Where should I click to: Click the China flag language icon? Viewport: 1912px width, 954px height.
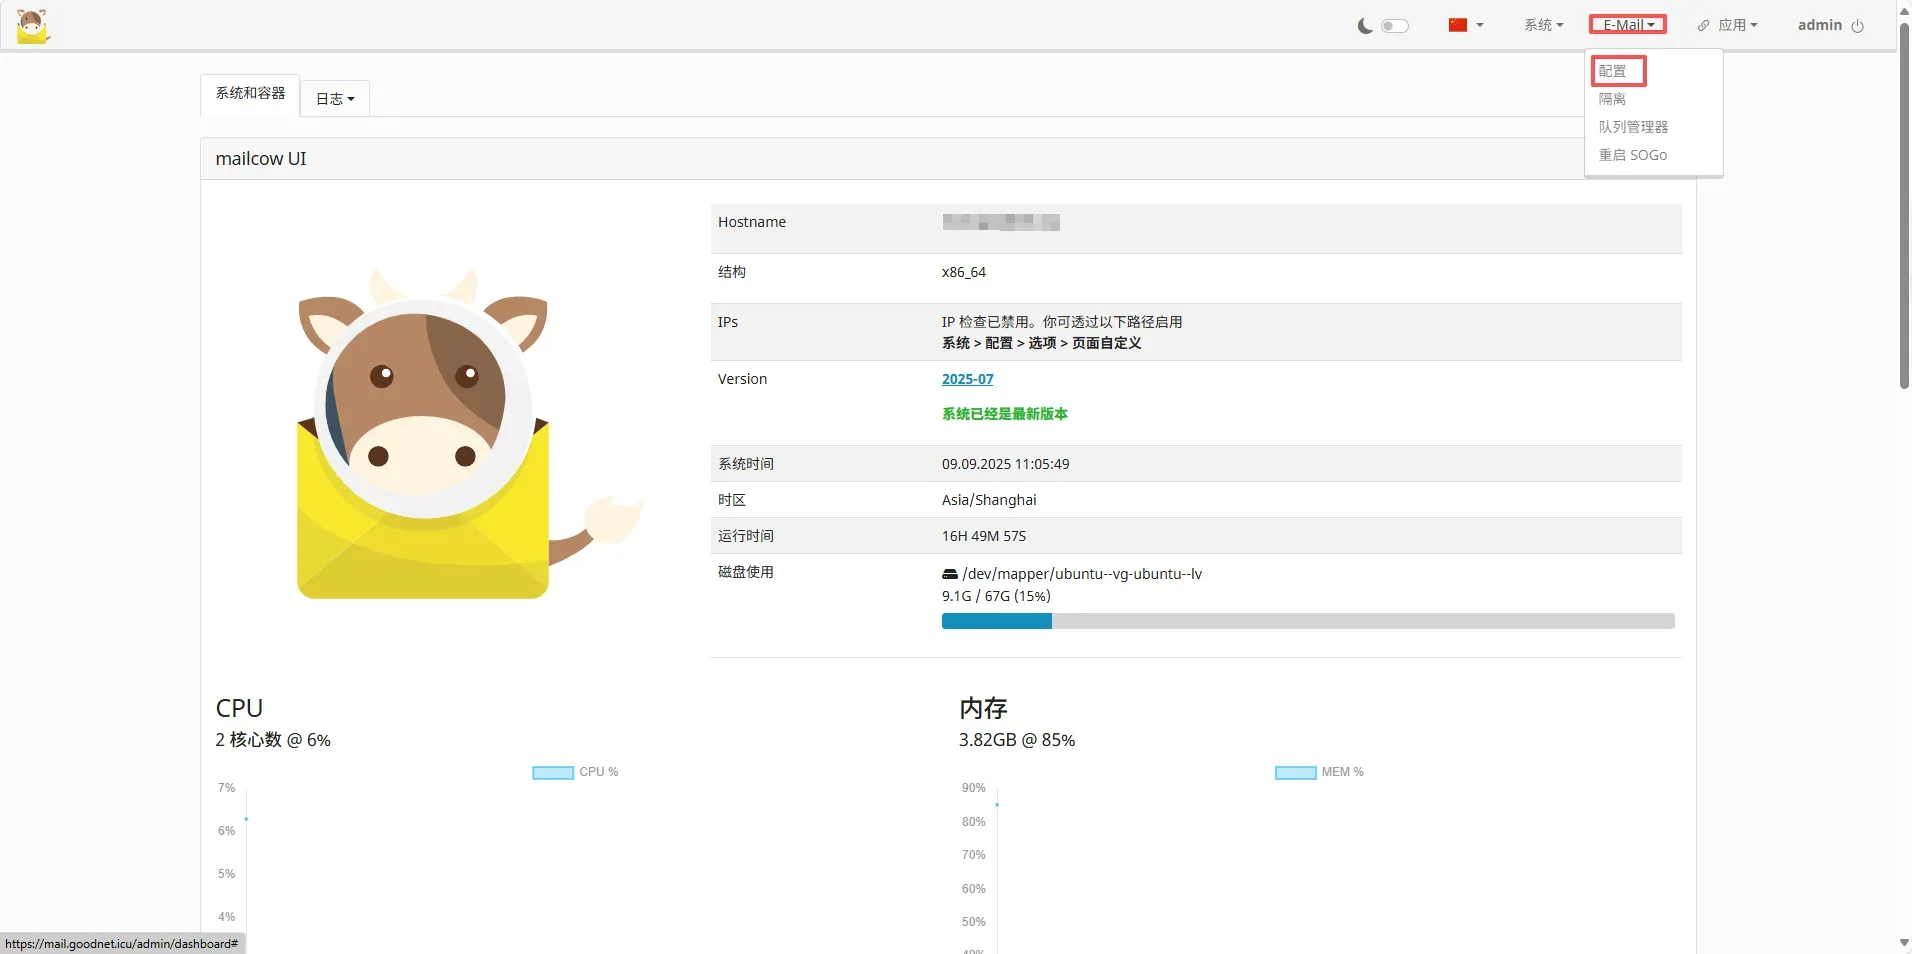coord(1458,25)
